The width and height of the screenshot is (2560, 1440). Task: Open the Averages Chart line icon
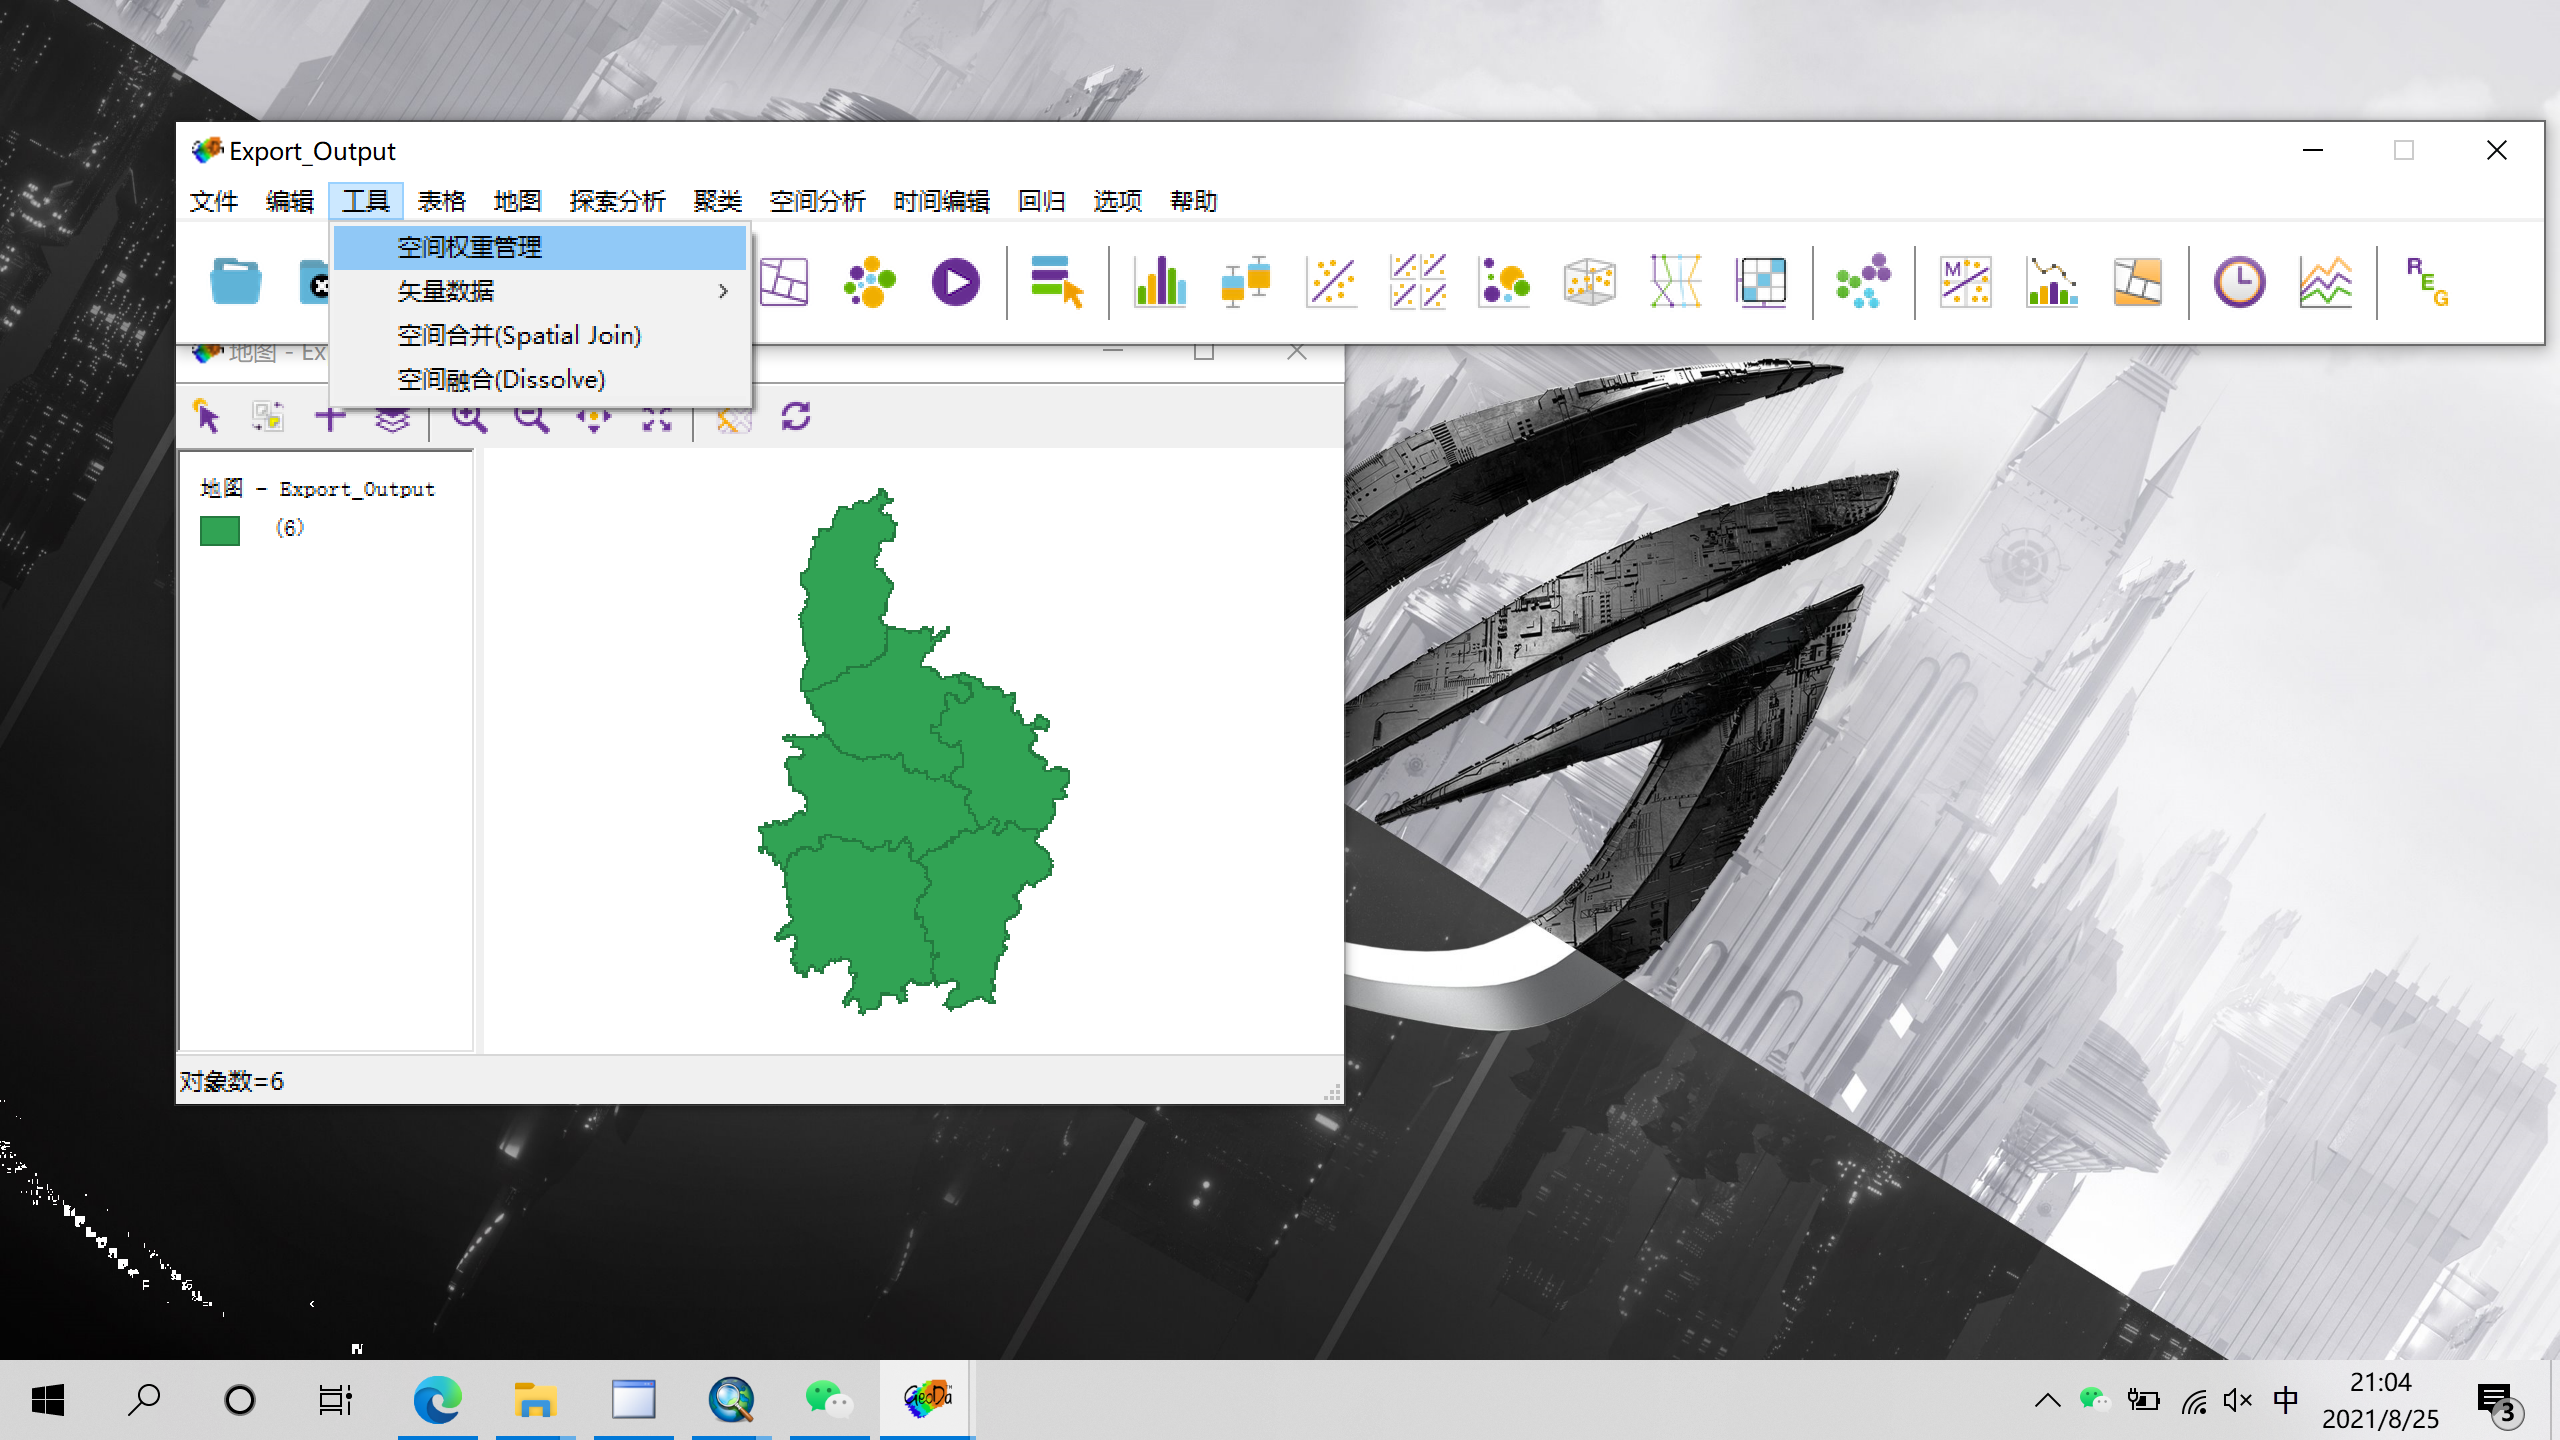pos(2326,281)
